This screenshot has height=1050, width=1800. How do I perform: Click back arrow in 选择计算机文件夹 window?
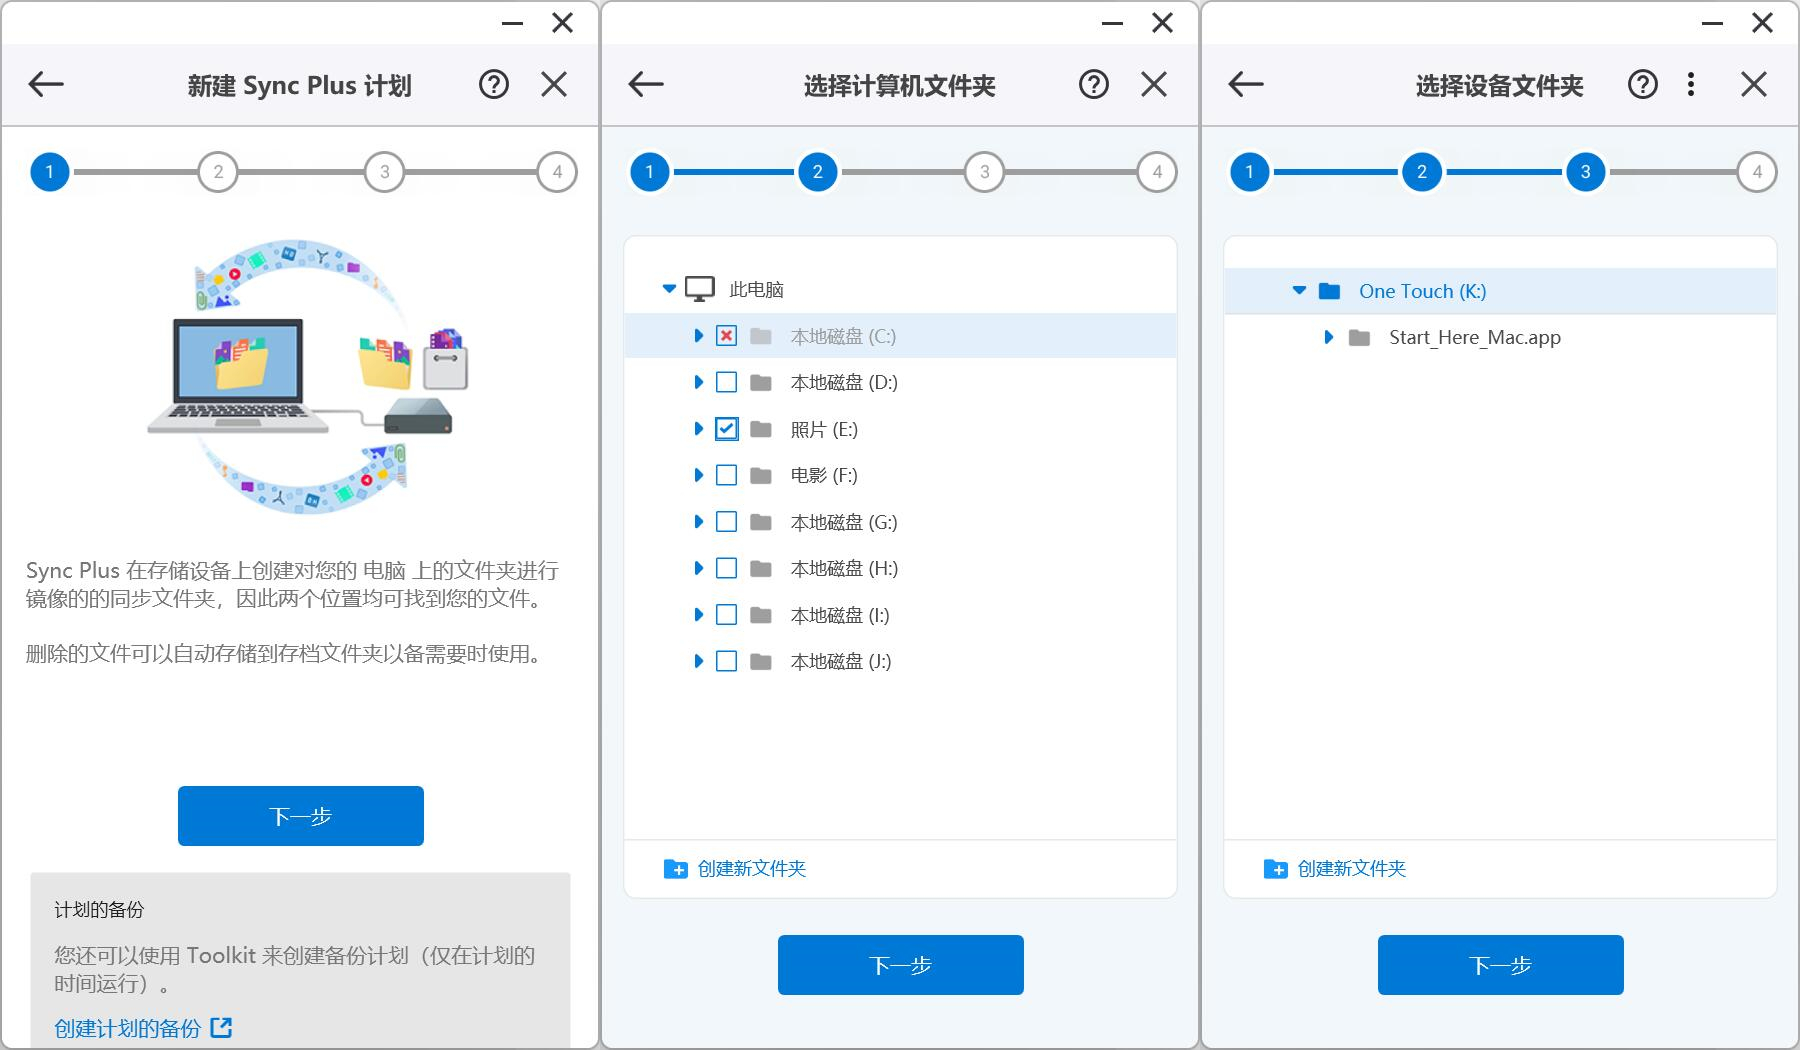[644, 85]
